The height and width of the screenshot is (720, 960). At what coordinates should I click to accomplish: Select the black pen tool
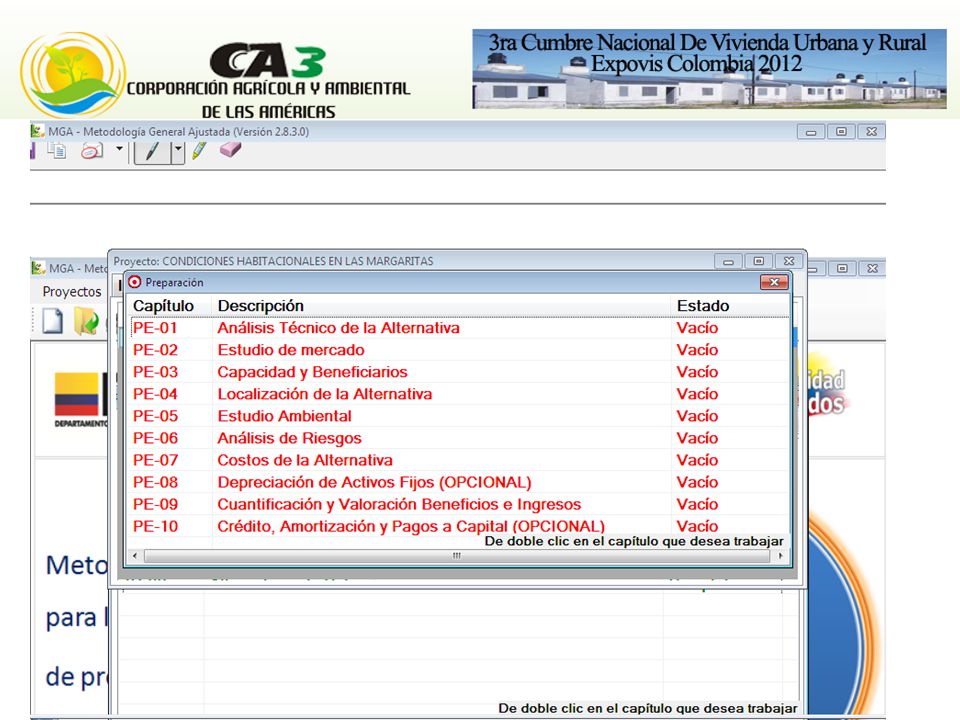click(x=152, y=152)
